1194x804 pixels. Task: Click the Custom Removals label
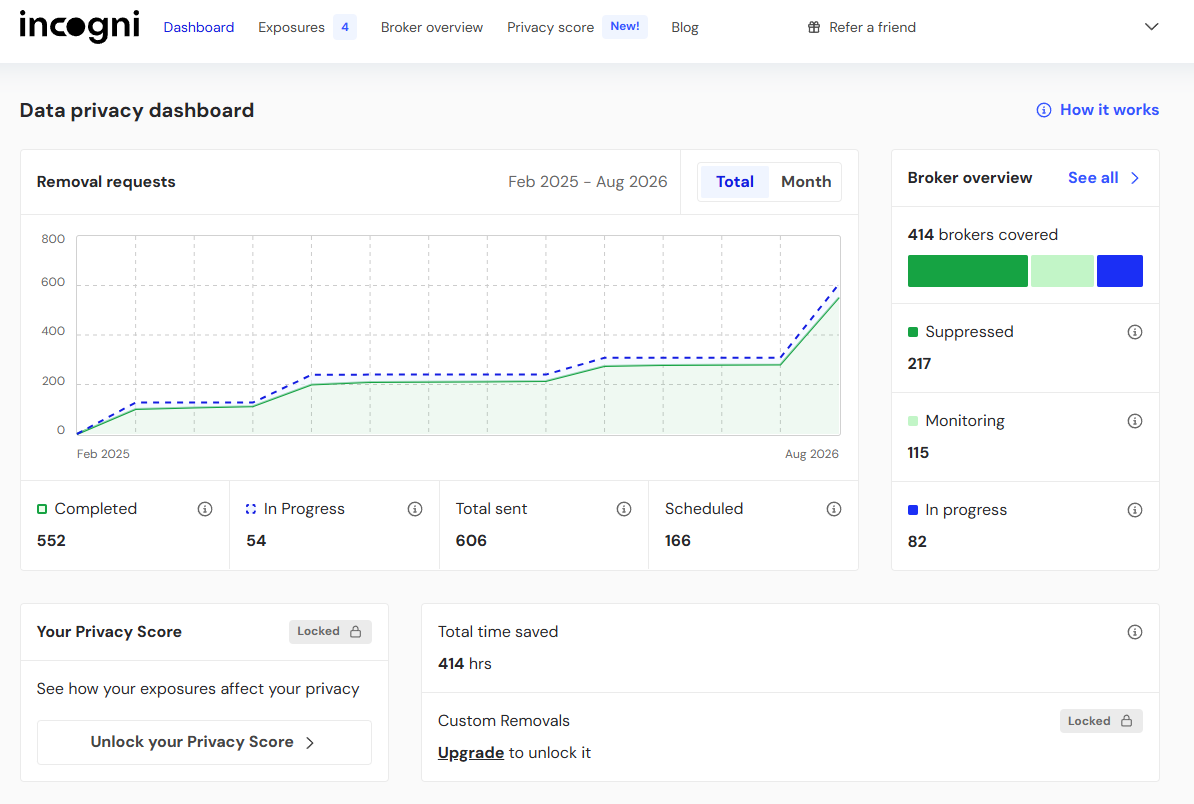pyautogui.click(x=503, y=721)
